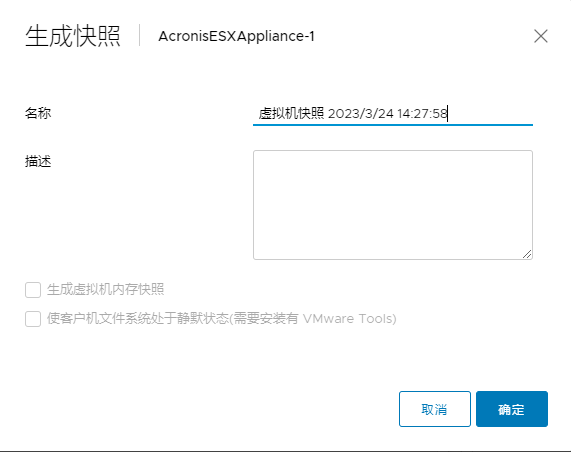Click the 虚拟机快照 text in the name field

(x=291, y=114)
